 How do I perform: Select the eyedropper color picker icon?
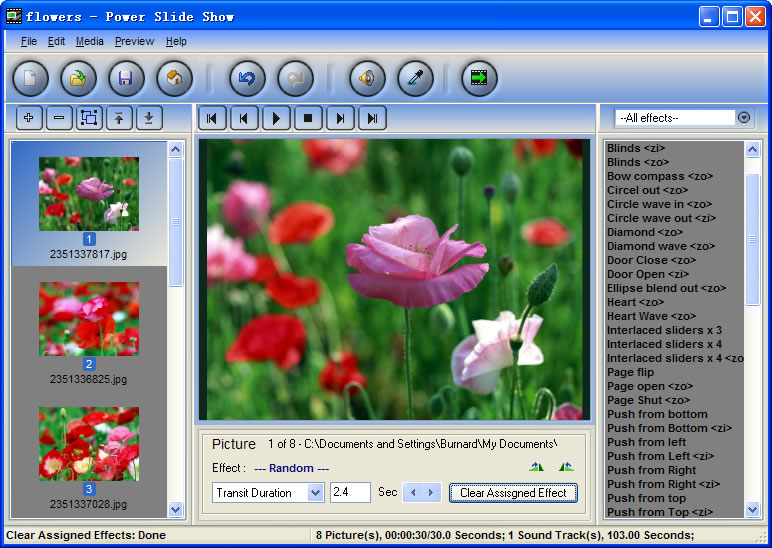[x=416, y=78]
